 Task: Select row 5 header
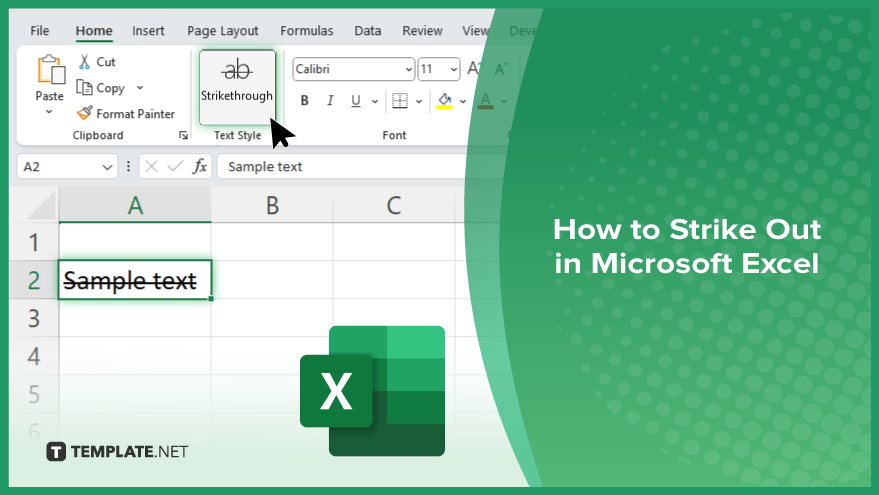[x=34, y=395]
